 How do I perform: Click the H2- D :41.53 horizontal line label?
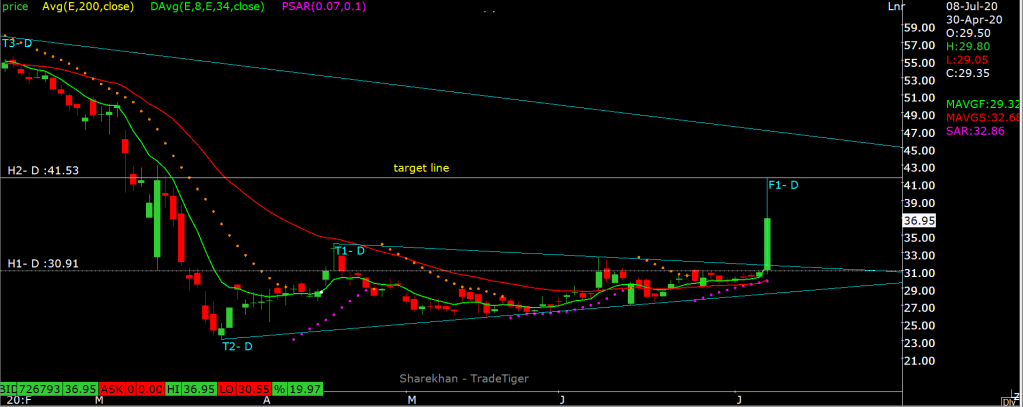pos(40,171)
